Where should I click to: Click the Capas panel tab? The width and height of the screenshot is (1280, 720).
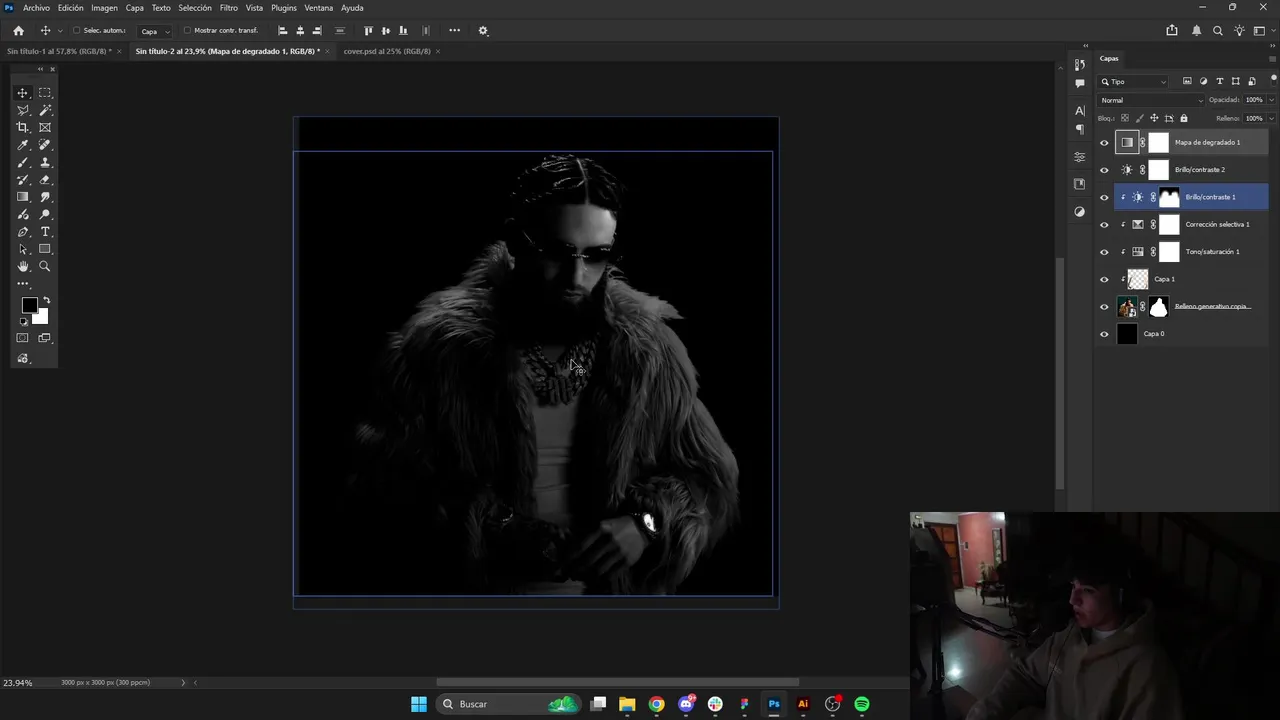(x=1109, y=58)
